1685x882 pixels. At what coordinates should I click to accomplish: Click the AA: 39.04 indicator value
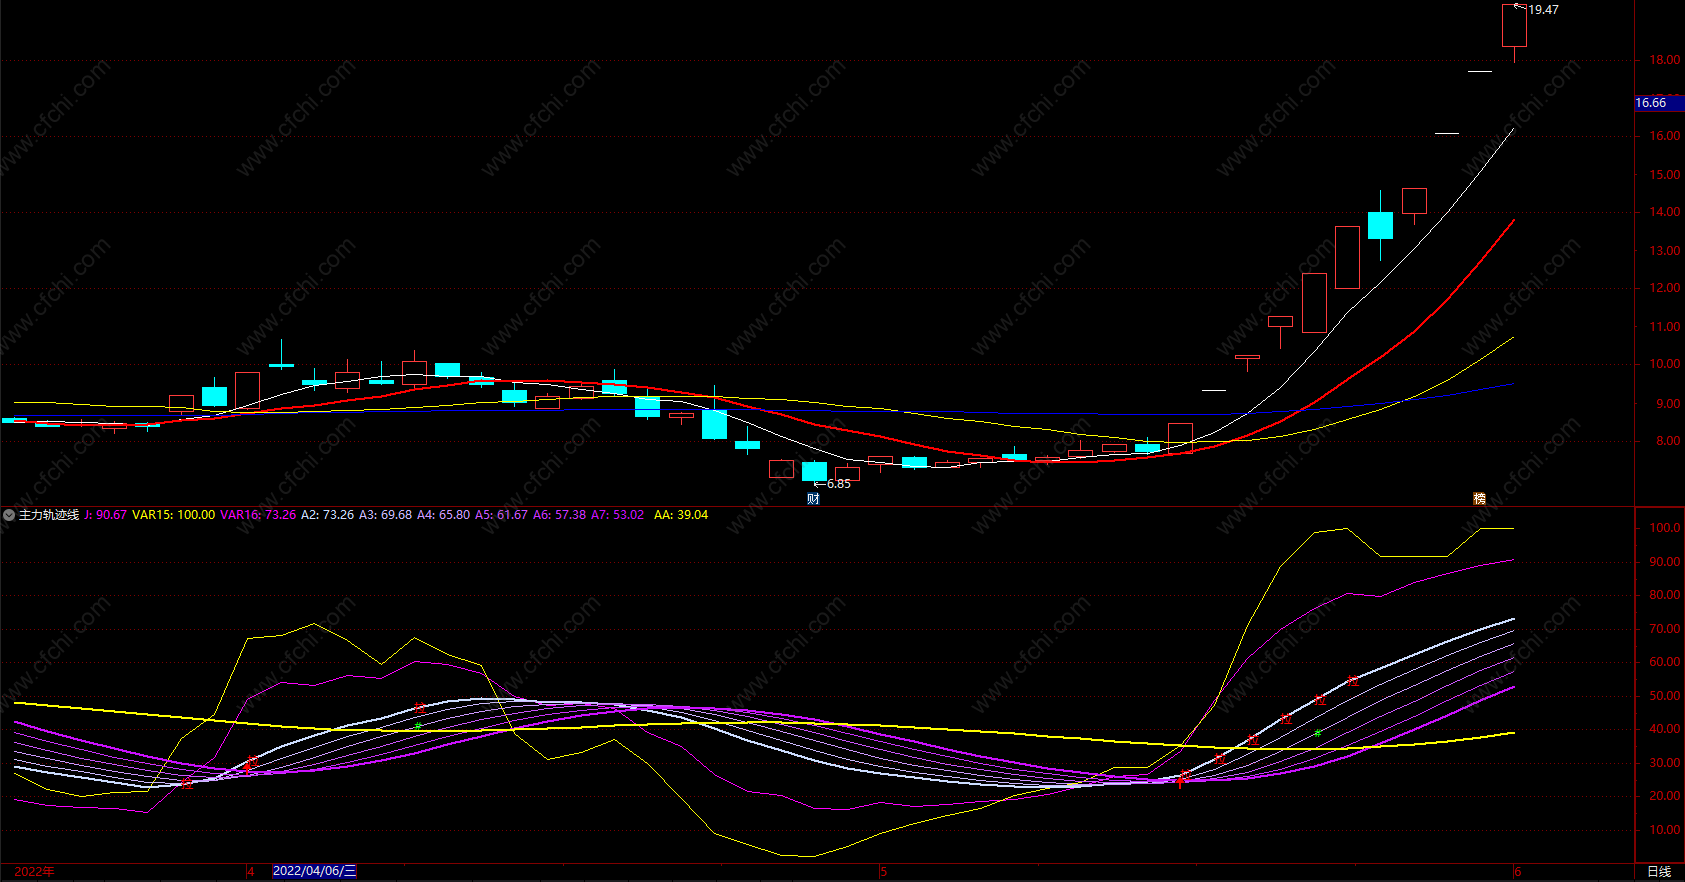click(x=681, y=515)
